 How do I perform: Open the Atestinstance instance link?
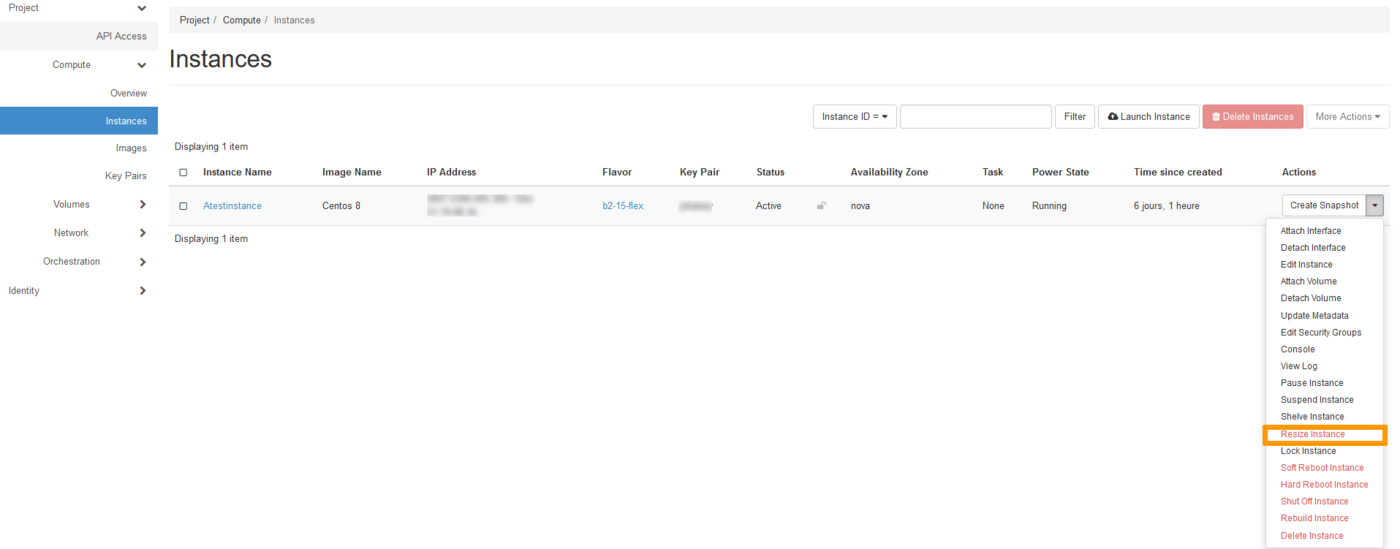pos(232,206)
